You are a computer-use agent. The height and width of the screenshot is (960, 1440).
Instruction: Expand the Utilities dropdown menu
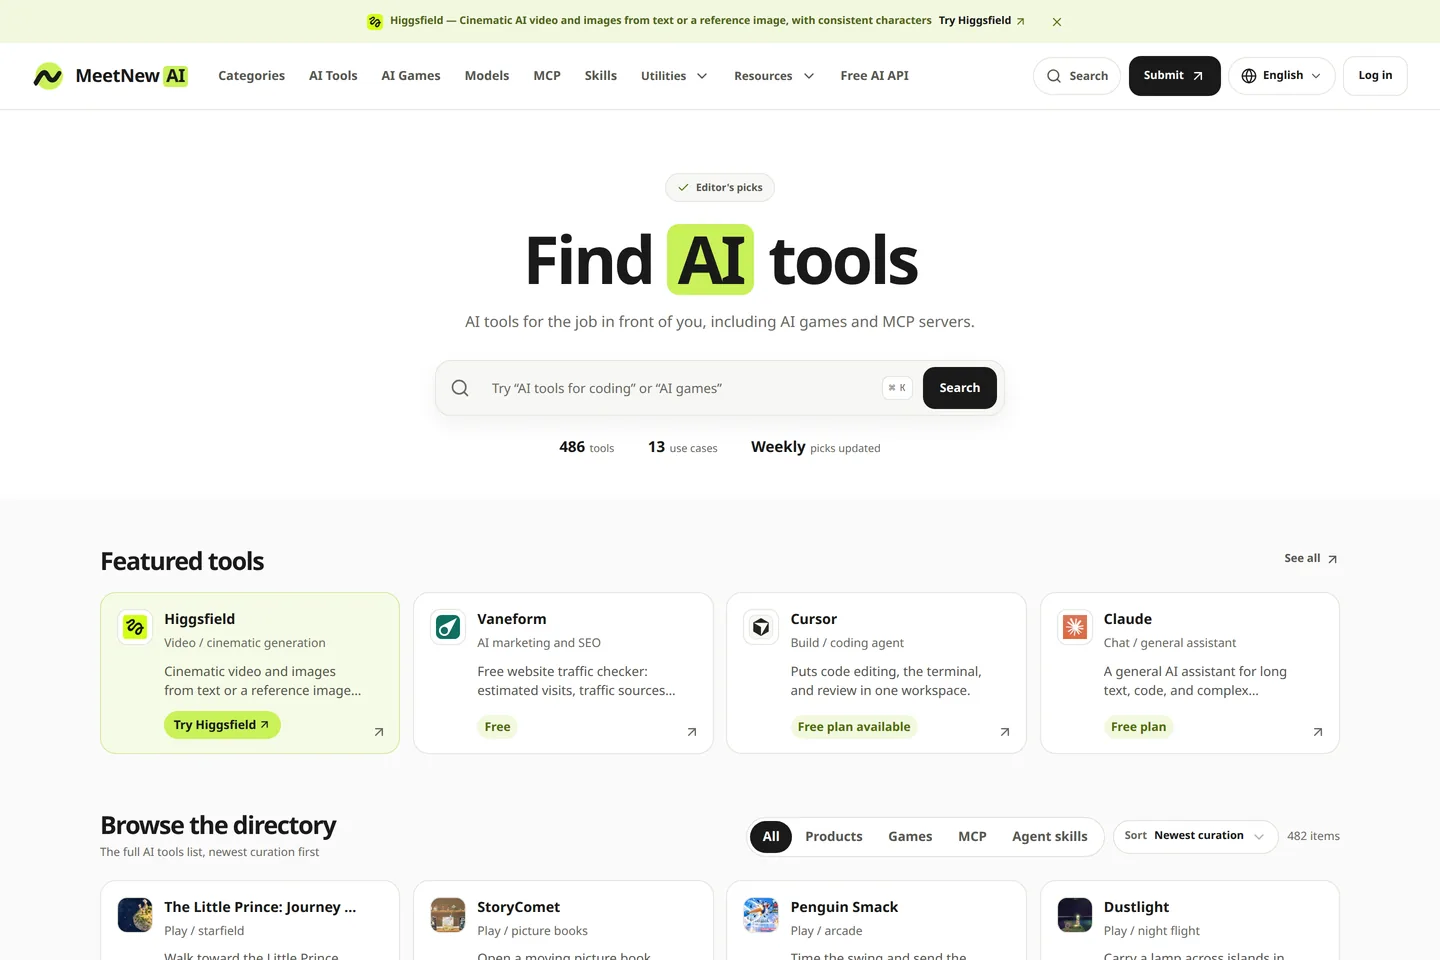click(x=674, y=76)
